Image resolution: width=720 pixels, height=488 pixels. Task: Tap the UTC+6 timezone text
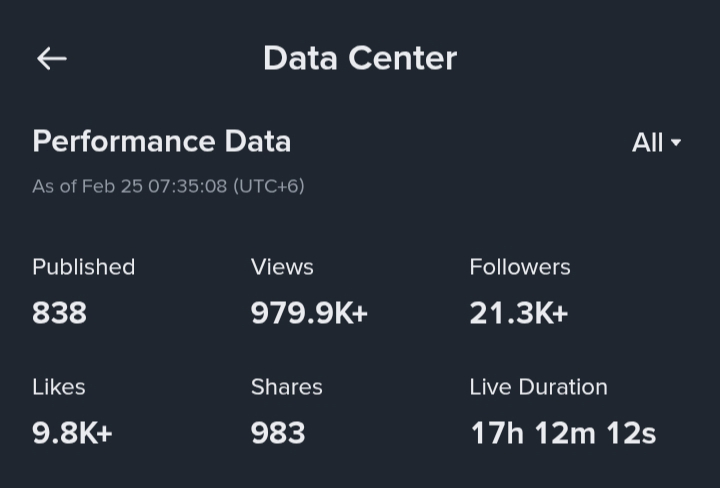[268, 186]
